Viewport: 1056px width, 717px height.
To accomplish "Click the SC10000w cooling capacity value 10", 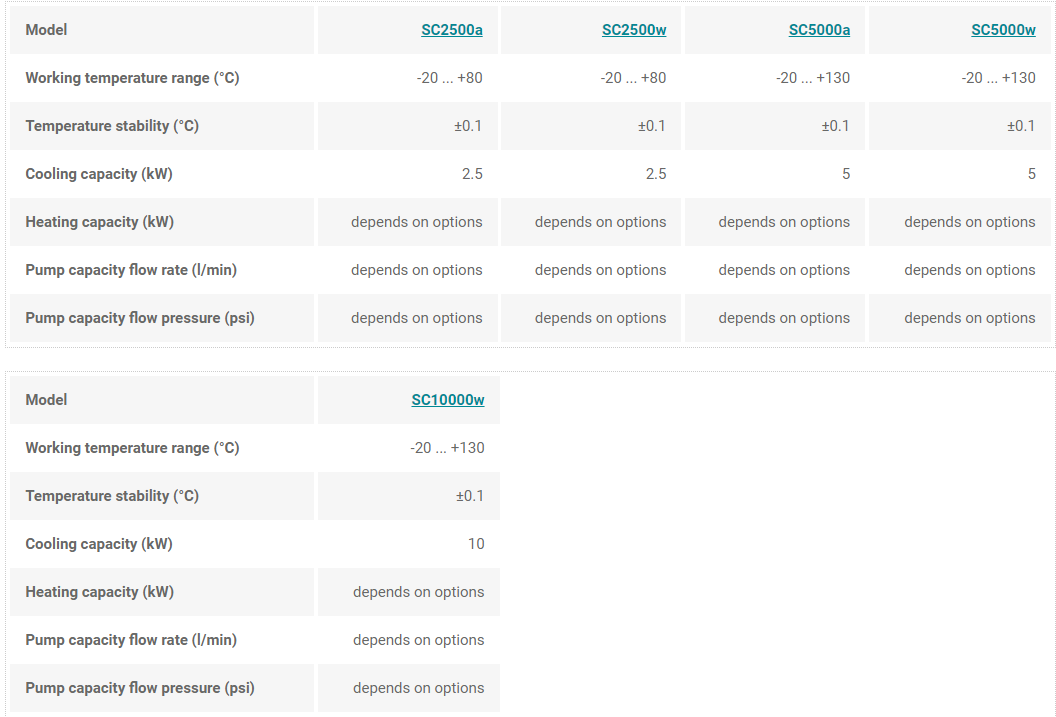I will coord(476,544).
